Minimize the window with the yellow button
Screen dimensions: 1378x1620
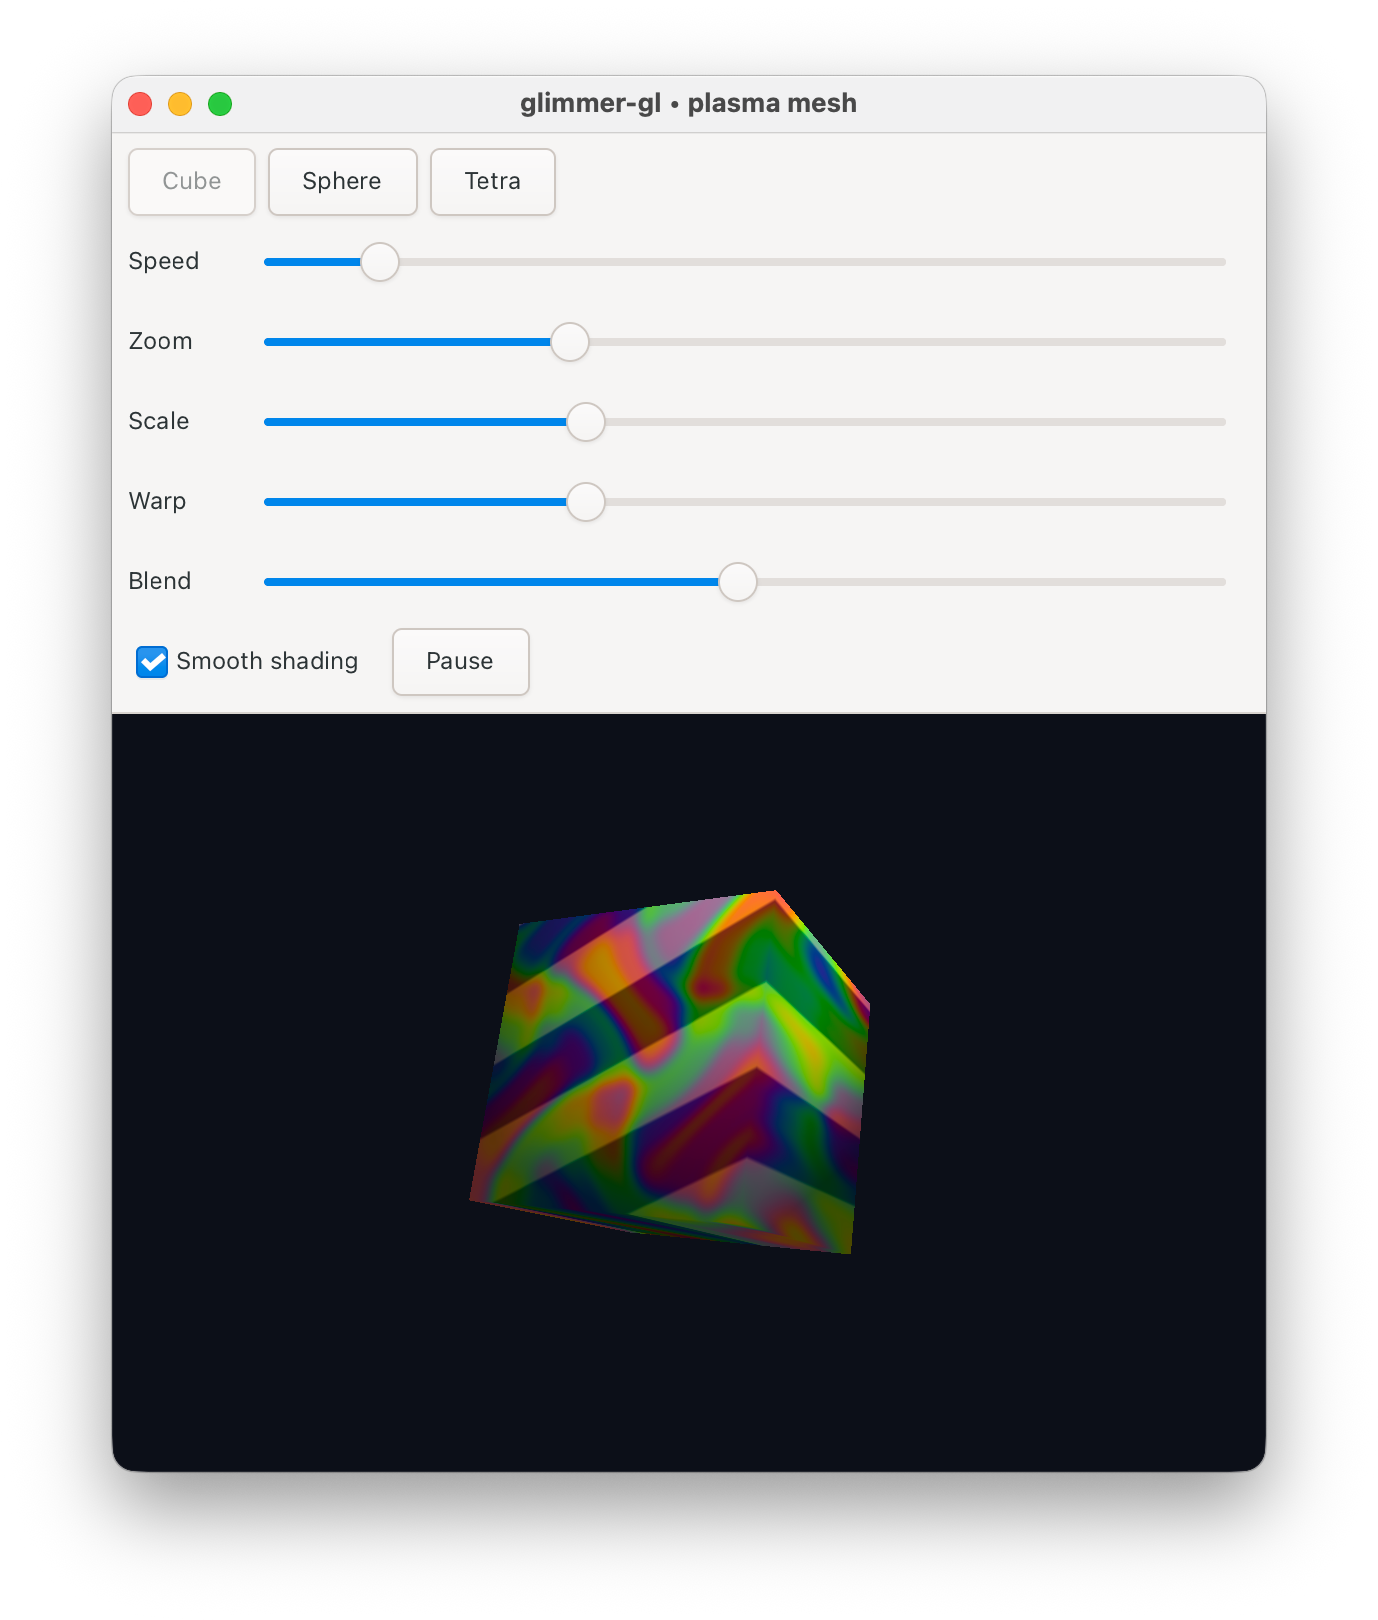pos(180,104)
